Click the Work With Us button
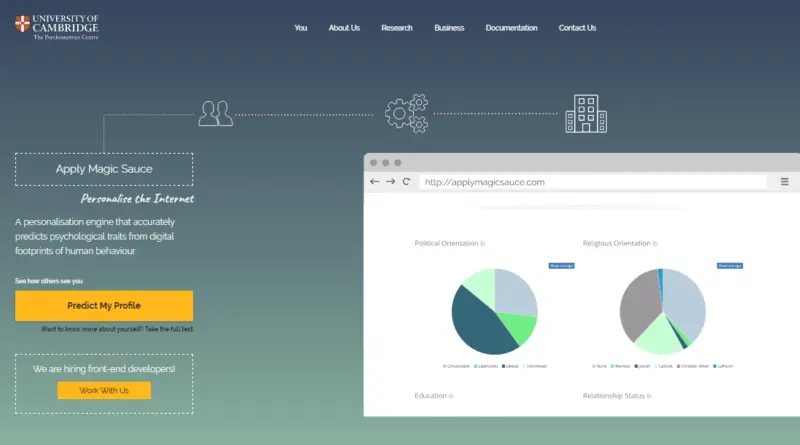 [x=104, y=390]
